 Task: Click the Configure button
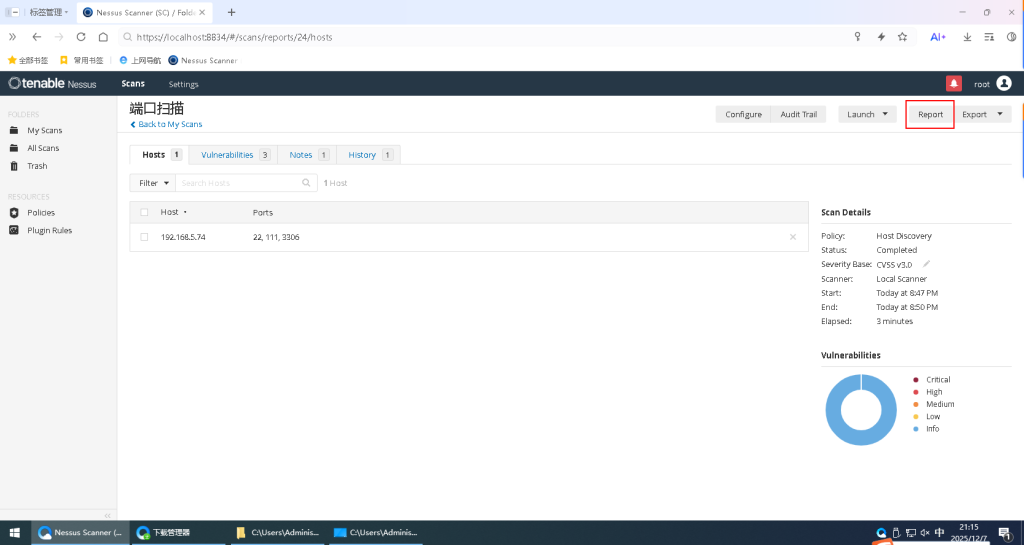tap(743, 114)
